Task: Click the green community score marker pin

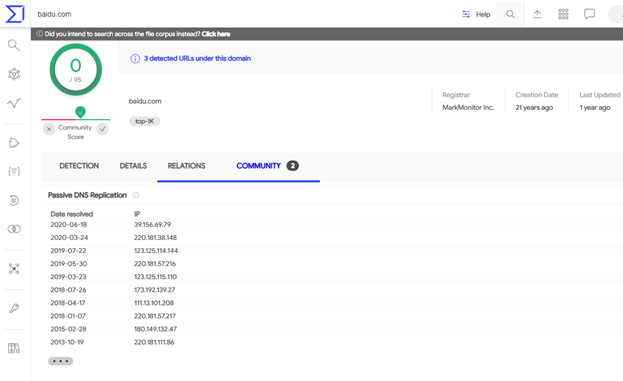Action: [x=80, y=112]
